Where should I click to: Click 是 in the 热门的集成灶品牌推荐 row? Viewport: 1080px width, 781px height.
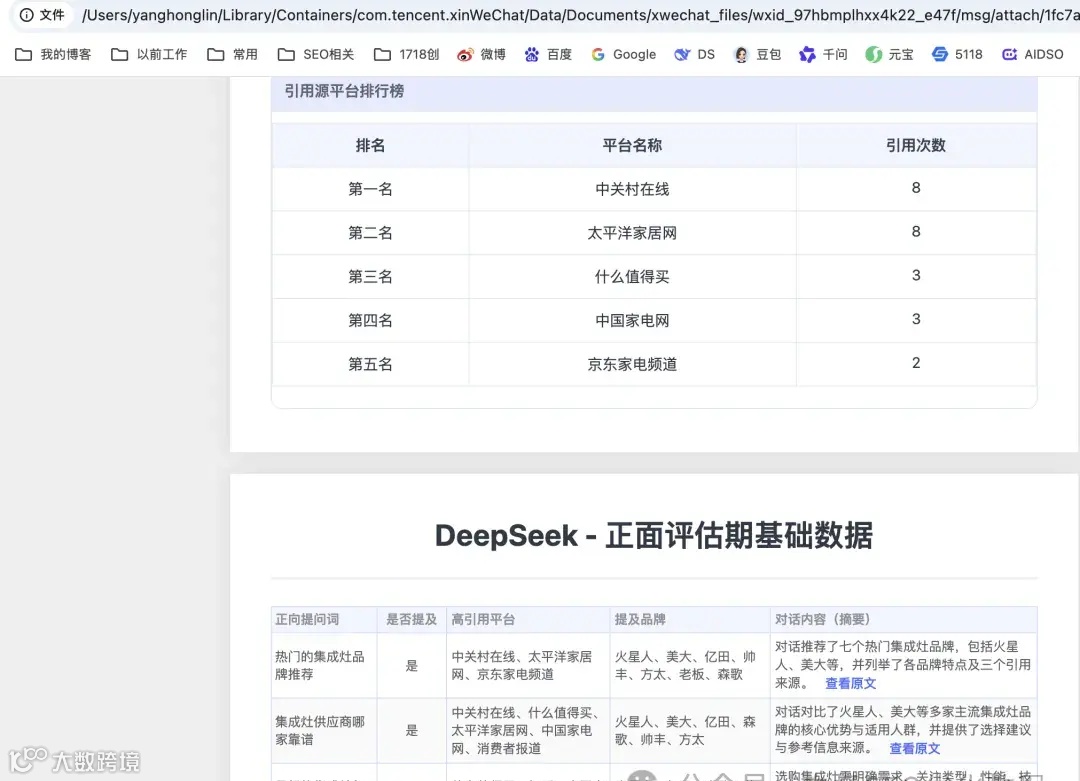pos(411,665)
